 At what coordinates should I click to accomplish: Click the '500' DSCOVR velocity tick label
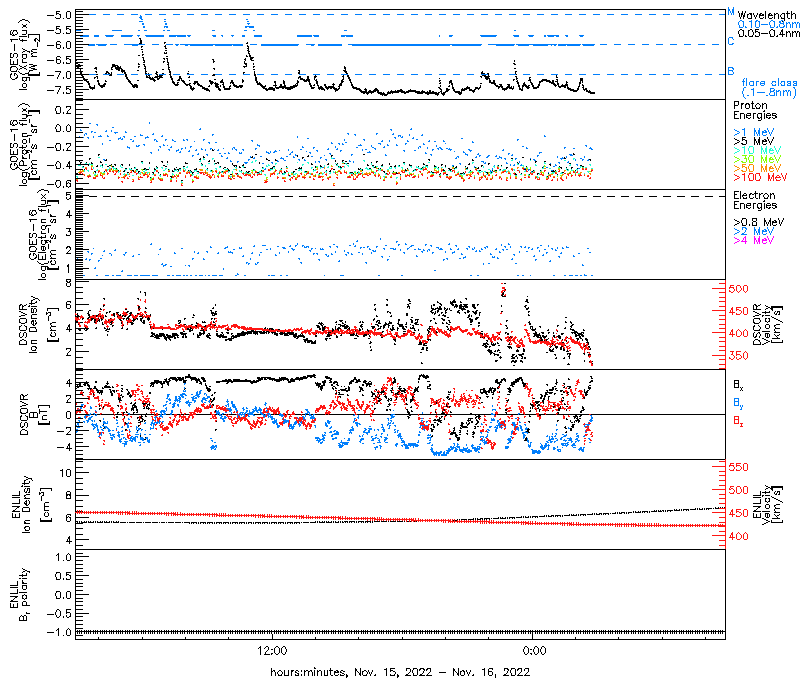click(x=738, y=289)
